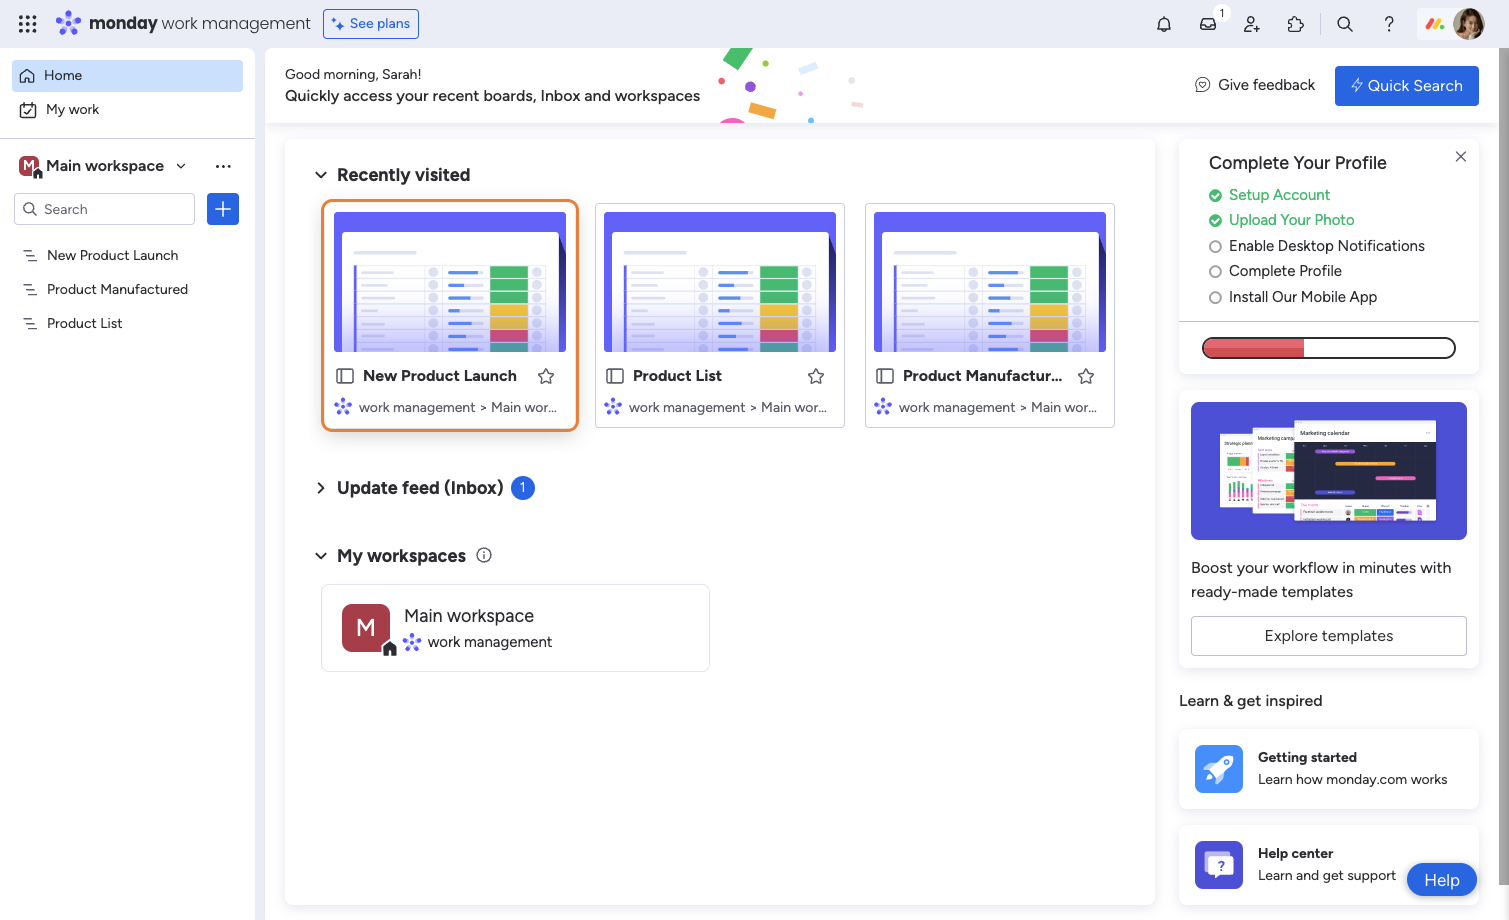Screen dimensions: 1509x920
Task: Click Install Our Mobile App checklist circle
Action: (1216, 297)
